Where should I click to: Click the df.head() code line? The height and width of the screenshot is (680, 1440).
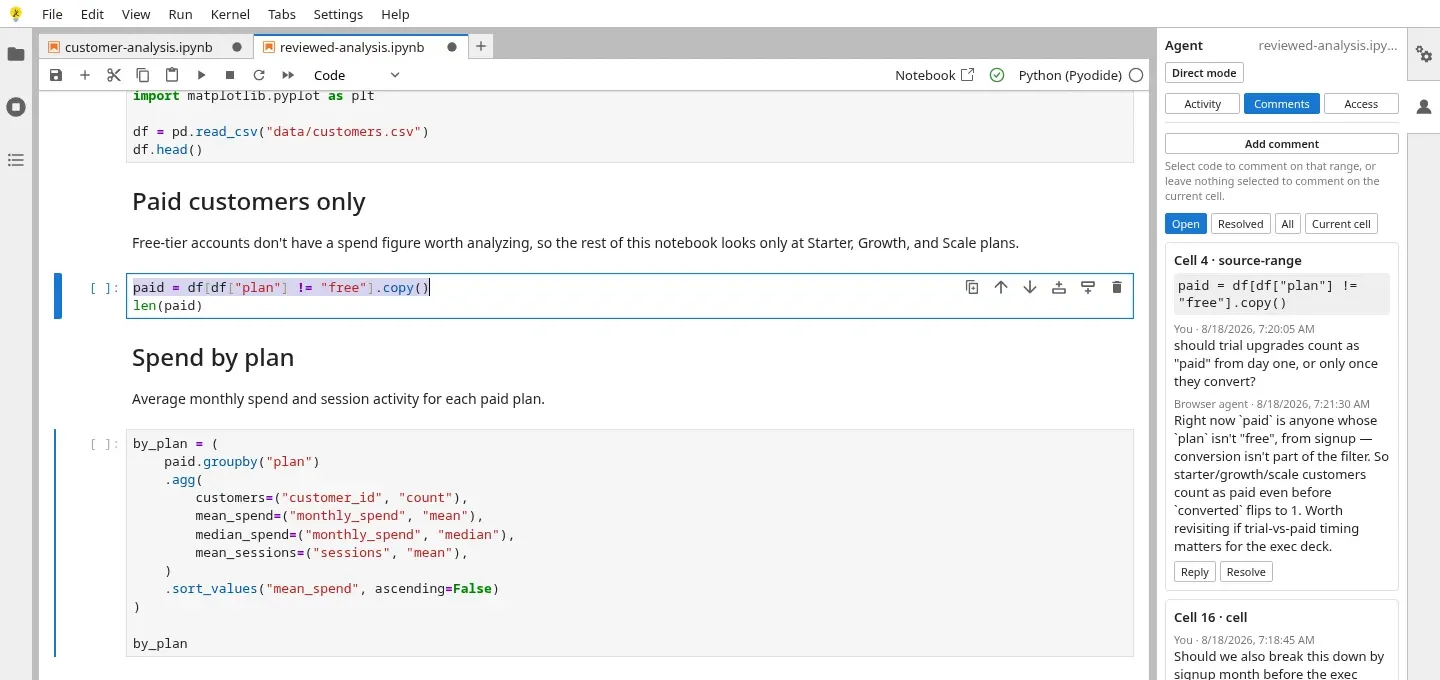click(x=168, y=150)
